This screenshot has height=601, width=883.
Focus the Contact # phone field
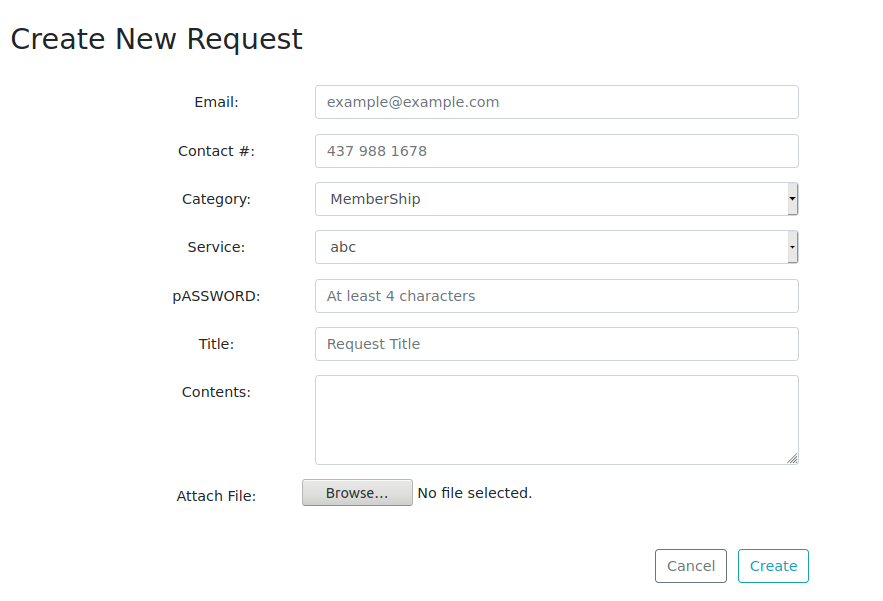coord(556,151)
